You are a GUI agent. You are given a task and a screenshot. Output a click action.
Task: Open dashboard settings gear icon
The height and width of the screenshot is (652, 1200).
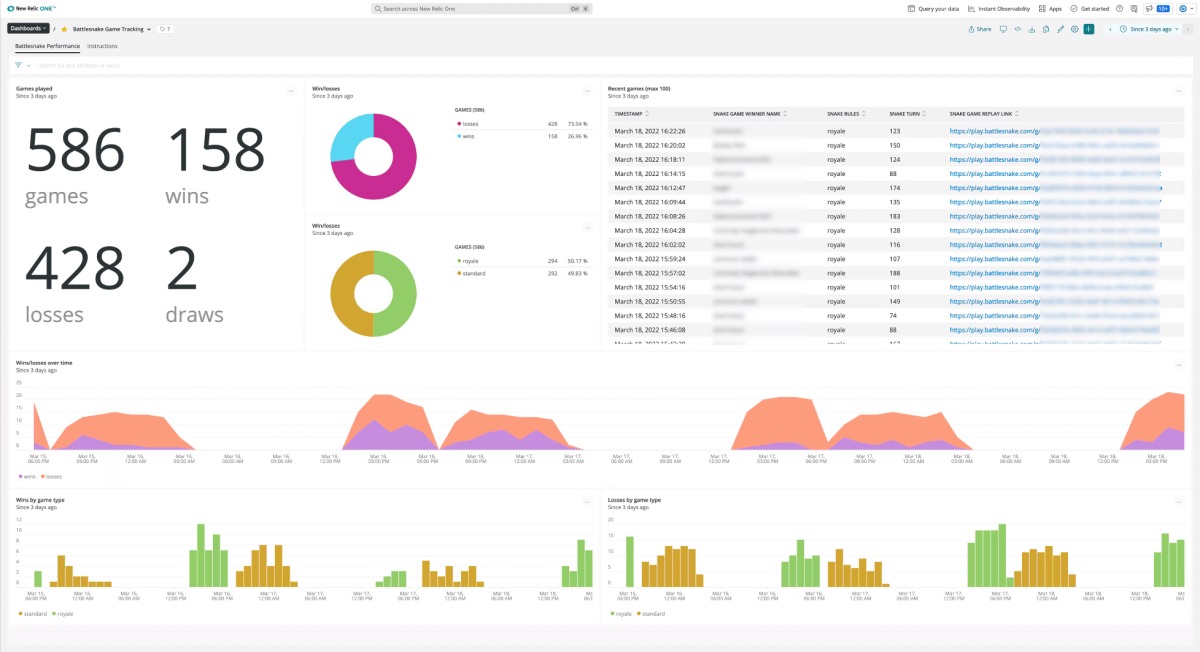click(1074, 29)
